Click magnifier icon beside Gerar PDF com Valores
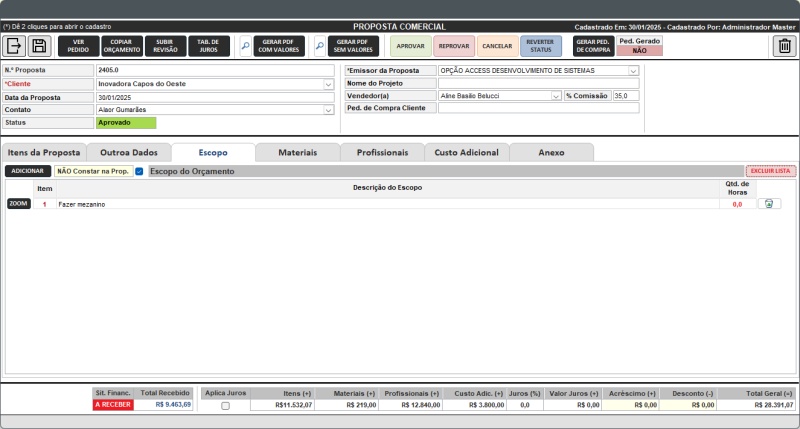Image resolution: width=800 pixels, height=429 pixels. pos(246,46)
